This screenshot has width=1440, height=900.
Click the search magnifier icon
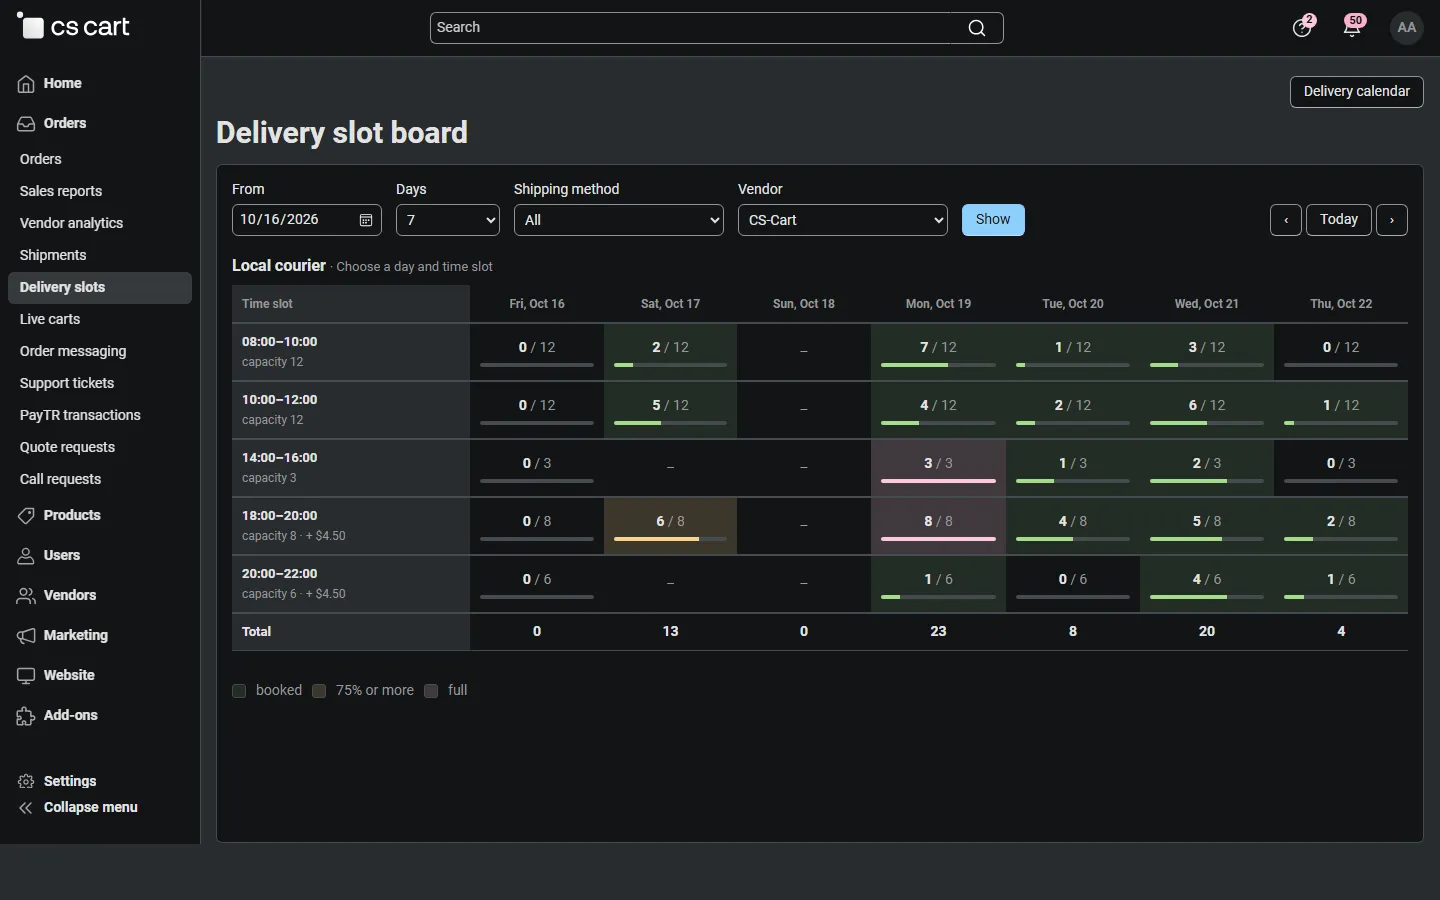[x=977, y=28]
